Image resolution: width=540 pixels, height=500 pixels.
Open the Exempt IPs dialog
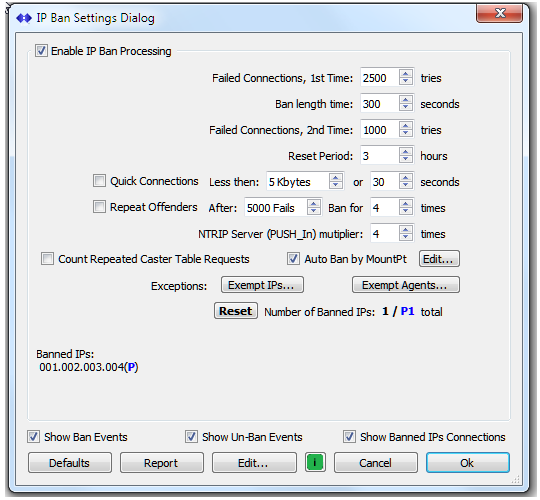262,285
